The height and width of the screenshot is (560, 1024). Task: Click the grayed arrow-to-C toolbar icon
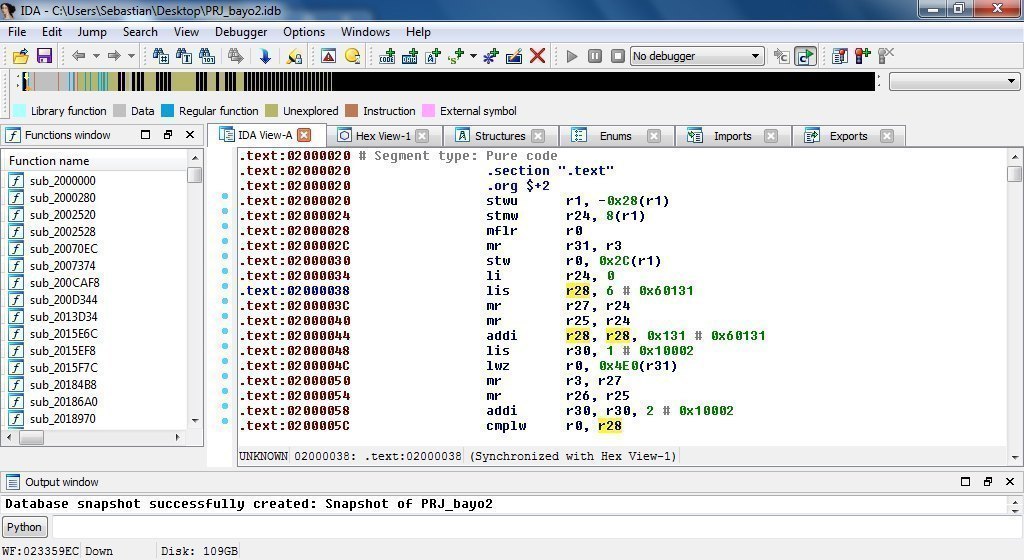click(x=781, y=56)
